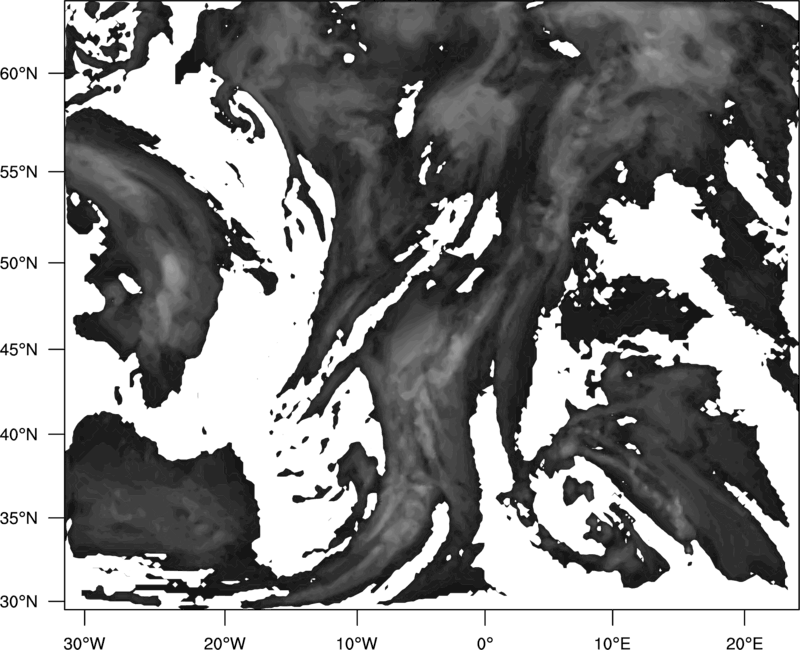The height and width of the screenshot is (650, 800).
Task: Click the 40°N latitude label
Action: tap(19, 434)
